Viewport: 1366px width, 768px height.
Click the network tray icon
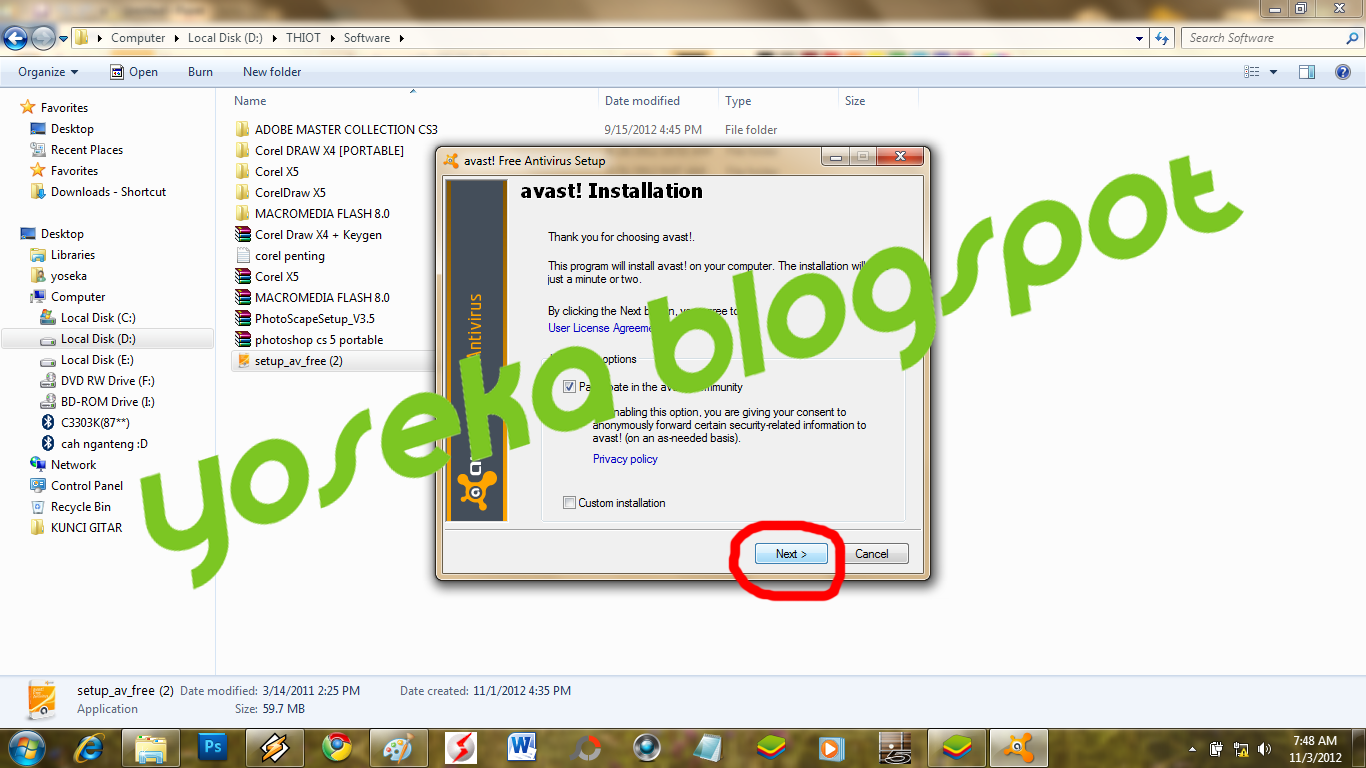(1241, 748)
